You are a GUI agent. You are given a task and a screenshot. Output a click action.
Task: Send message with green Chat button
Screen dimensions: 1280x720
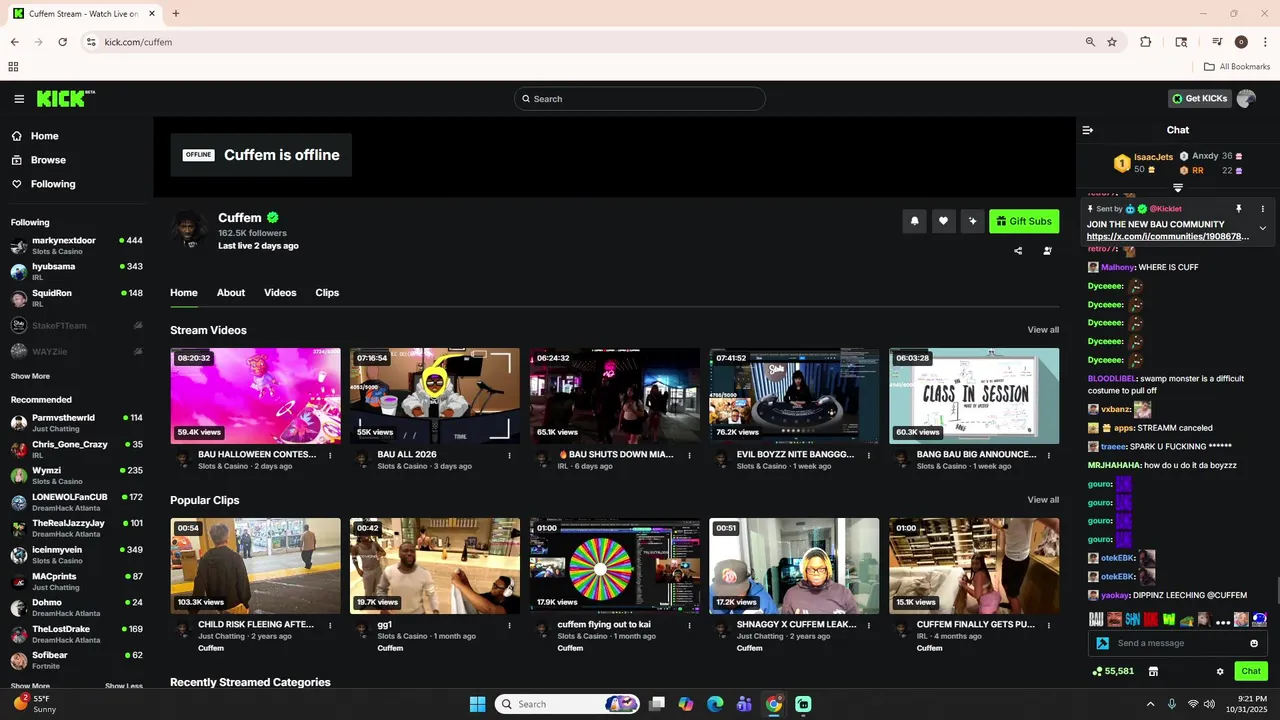(x=1251, y=671)
